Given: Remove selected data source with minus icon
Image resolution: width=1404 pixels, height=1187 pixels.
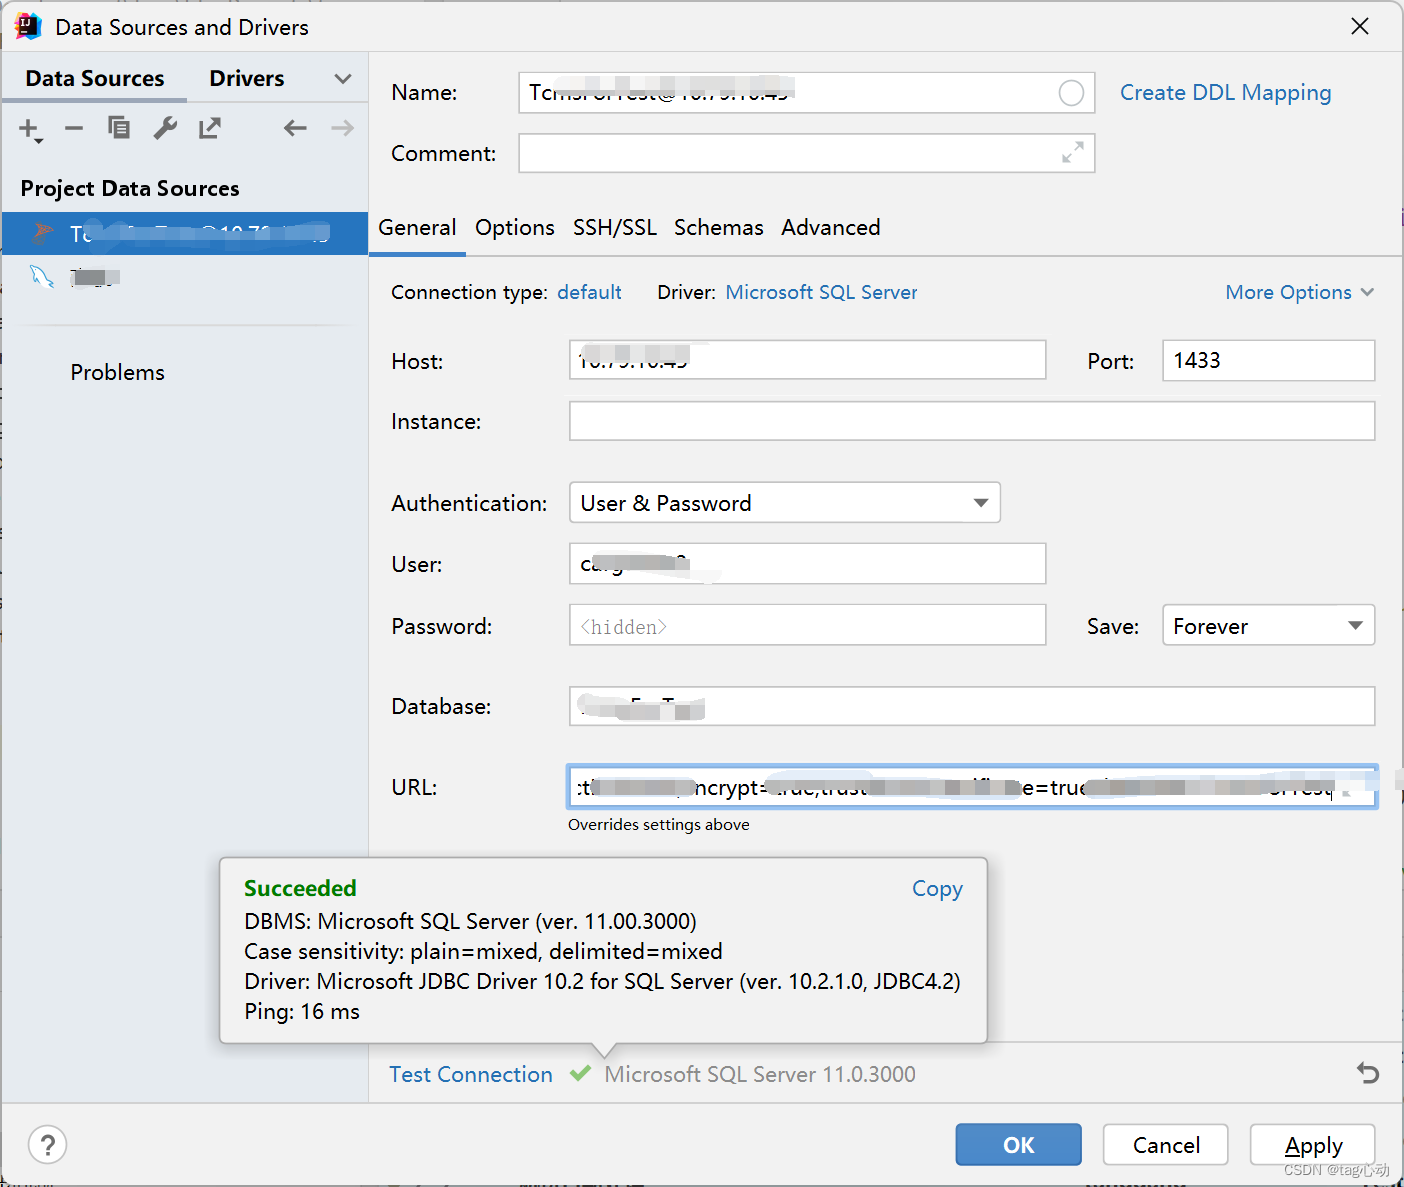Looking at the screenshot, I should coord(74,128).
